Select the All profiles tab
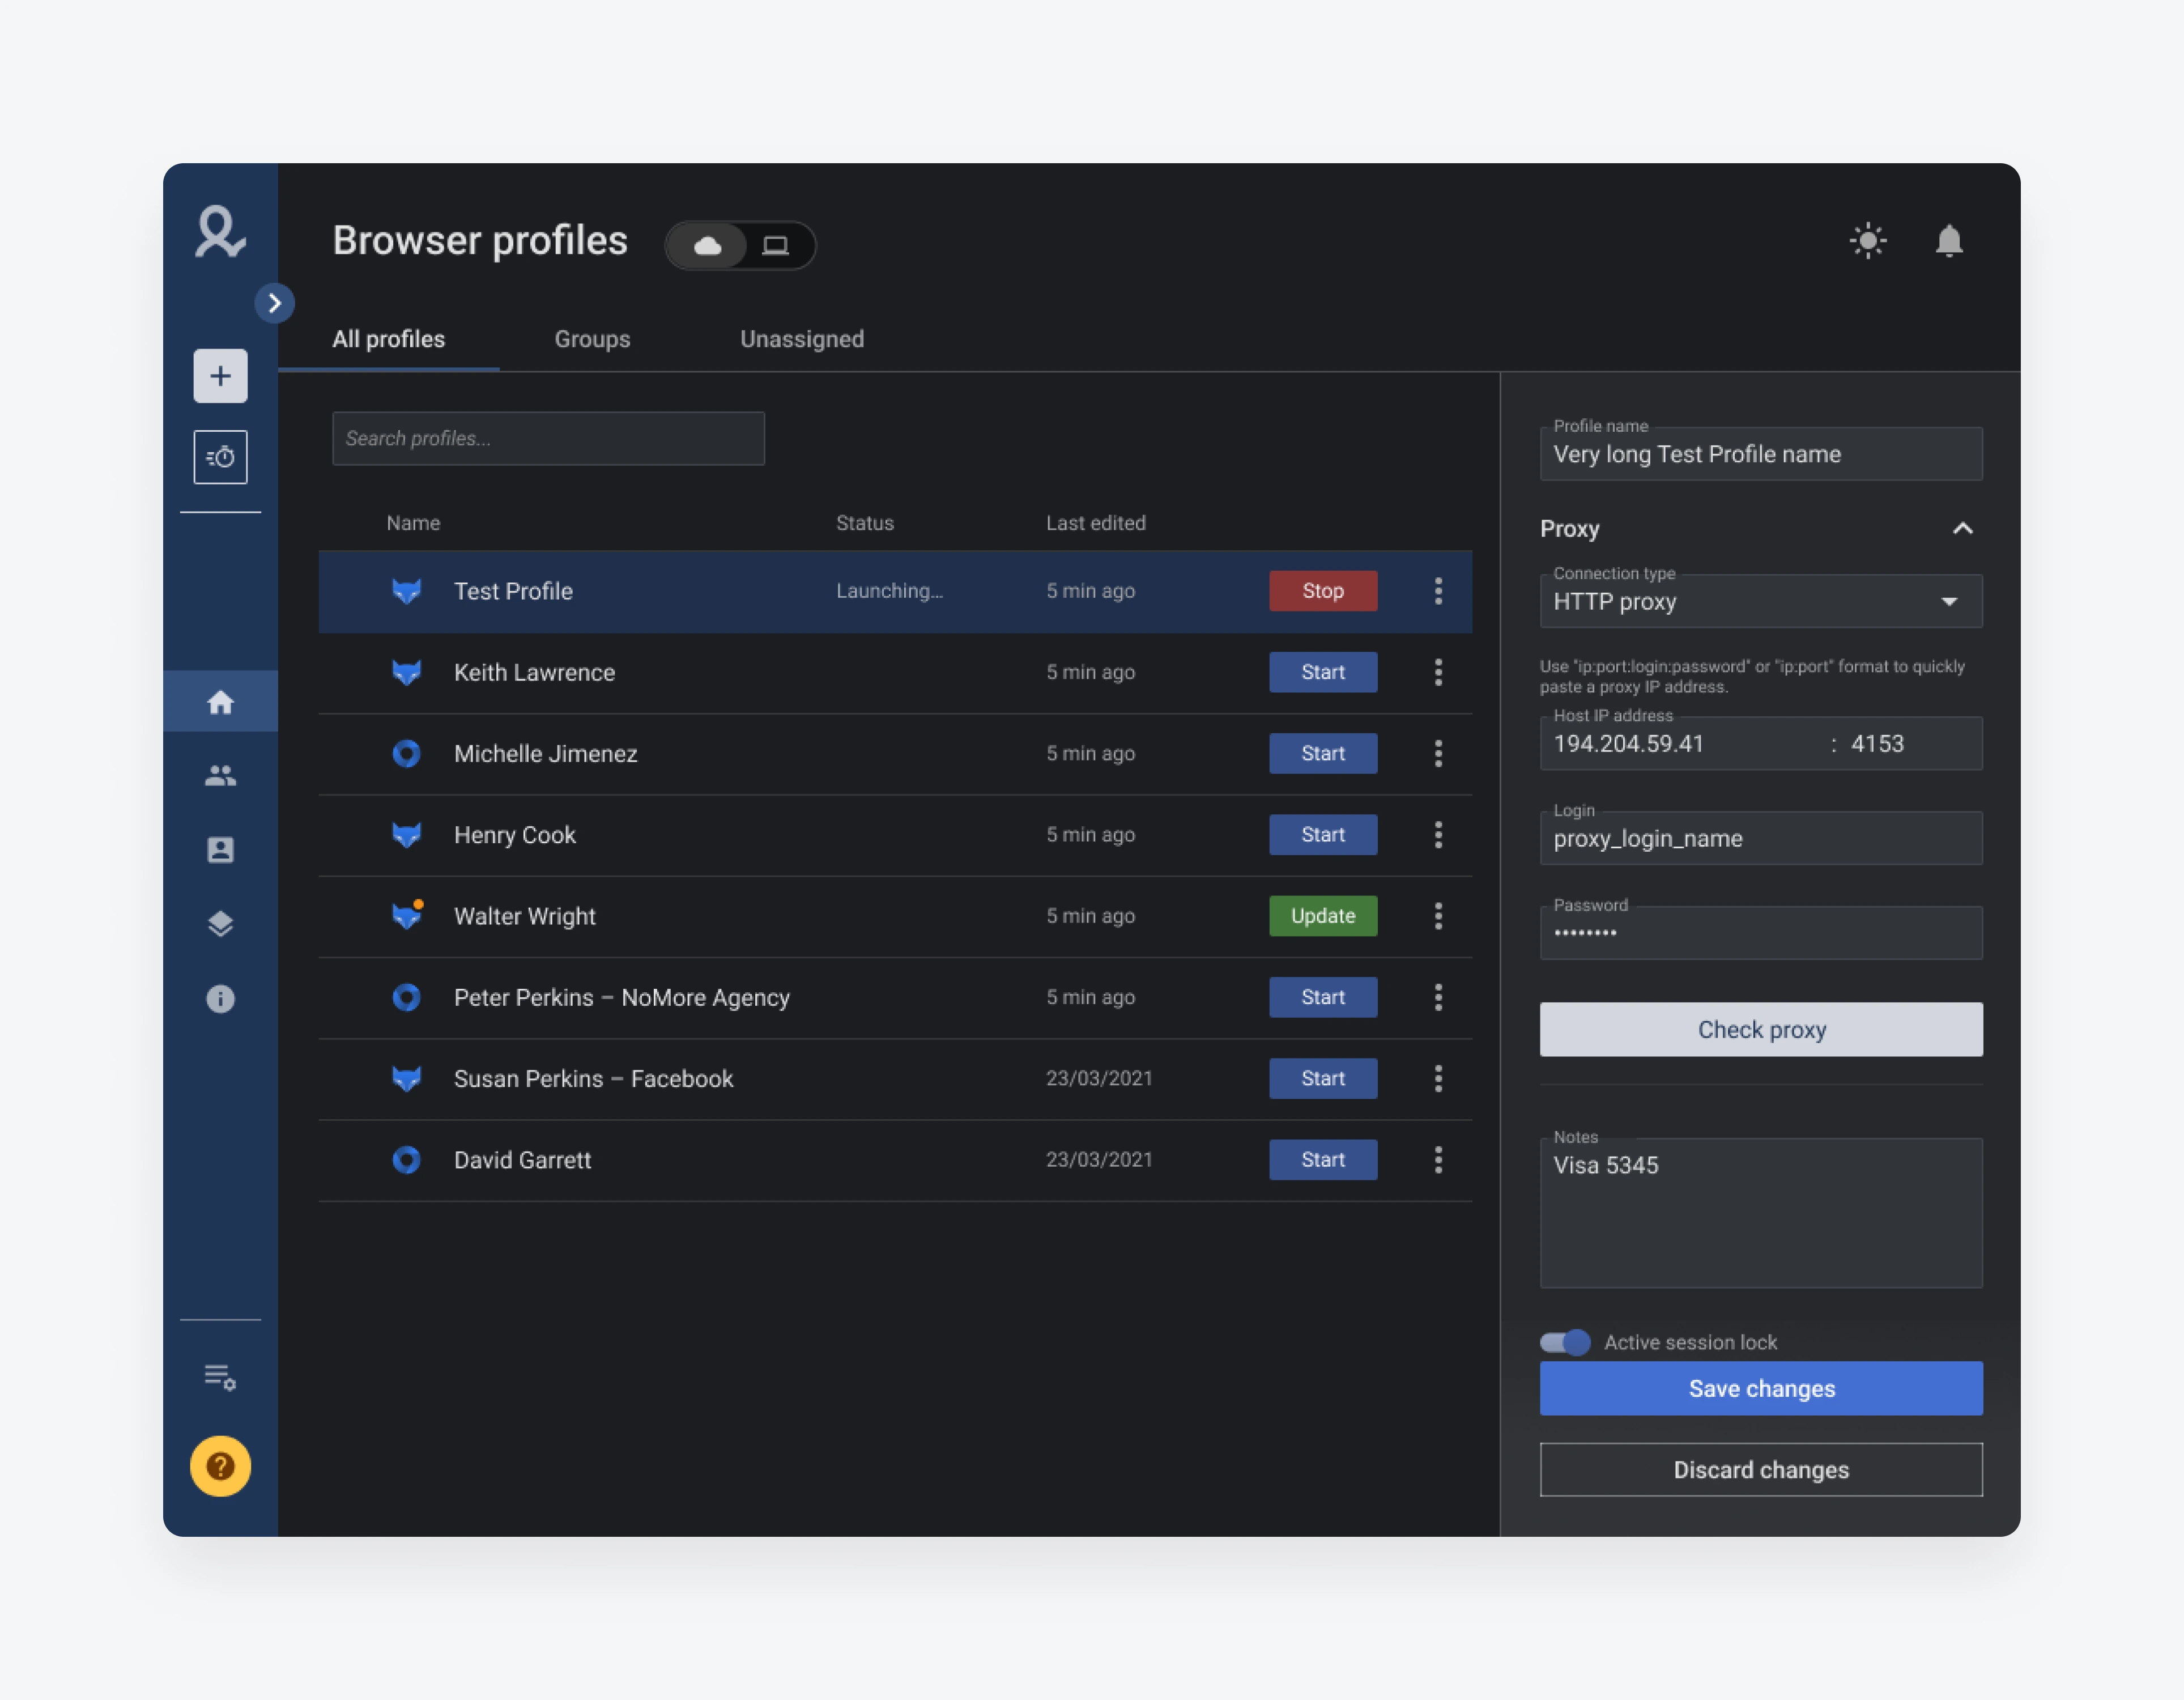2184x1700 pixels. pyautogui.click(x=389, y=339)
